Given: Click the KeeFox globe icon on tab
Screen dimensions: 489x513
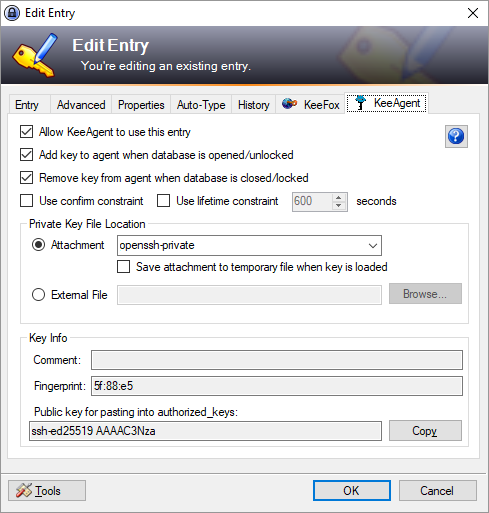Looking at the screenshot, I should click(x=289, y=104).
